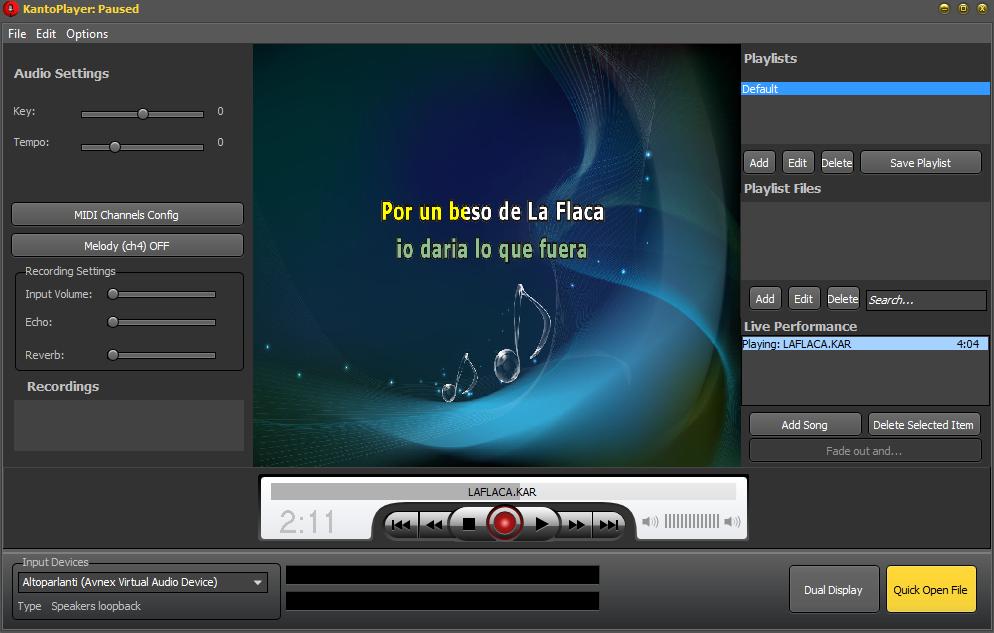Image resolution: width=994 pixels, height=633 pixels.
Task: Open the Options menu
Action: pos(87,34)
